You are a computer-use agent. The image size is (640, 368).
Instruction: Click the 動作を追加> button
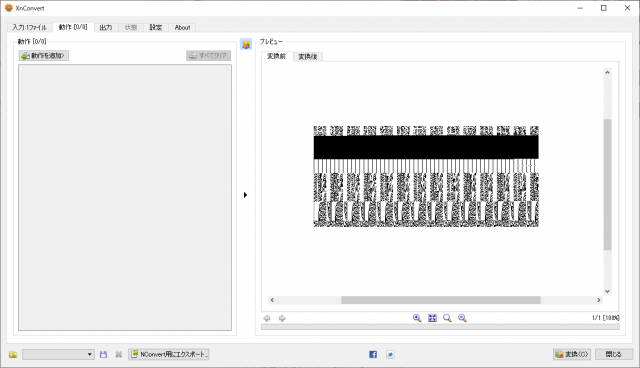44,55
